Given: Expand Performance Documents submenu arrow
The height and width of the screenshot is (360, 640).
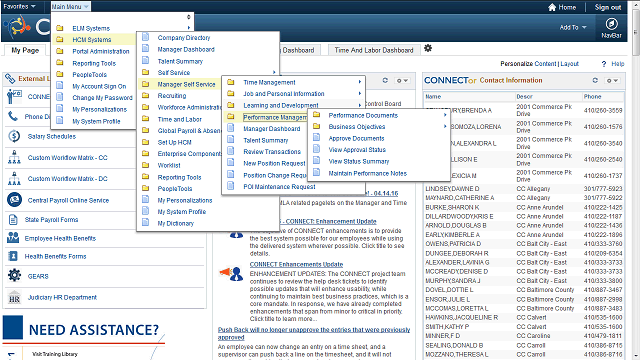Looking at the screenshot, I should click(x=445, y=116).
